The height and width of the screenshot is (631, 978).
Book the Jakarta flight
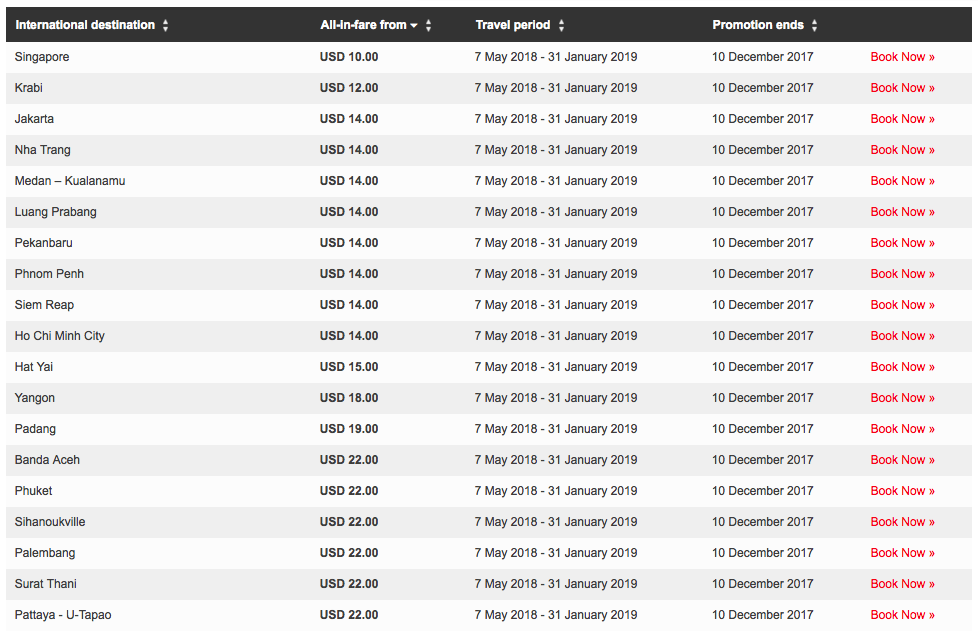903,119
